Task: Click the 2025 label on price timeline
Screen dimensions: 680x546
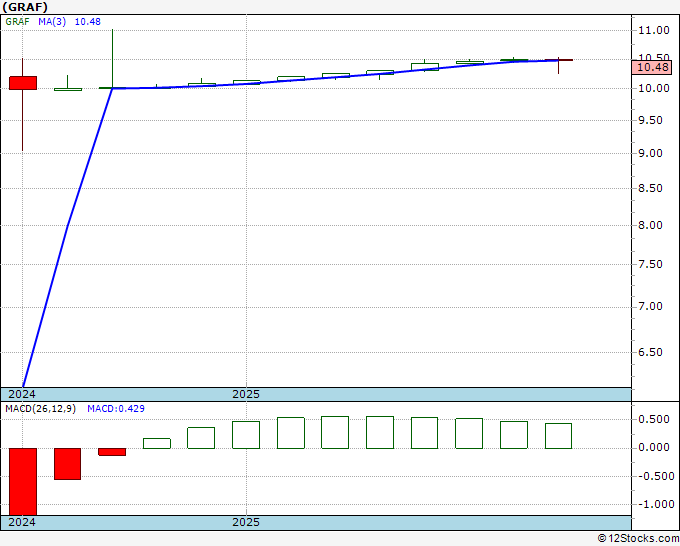Action: pyautogui.click(x=246, y=394)
